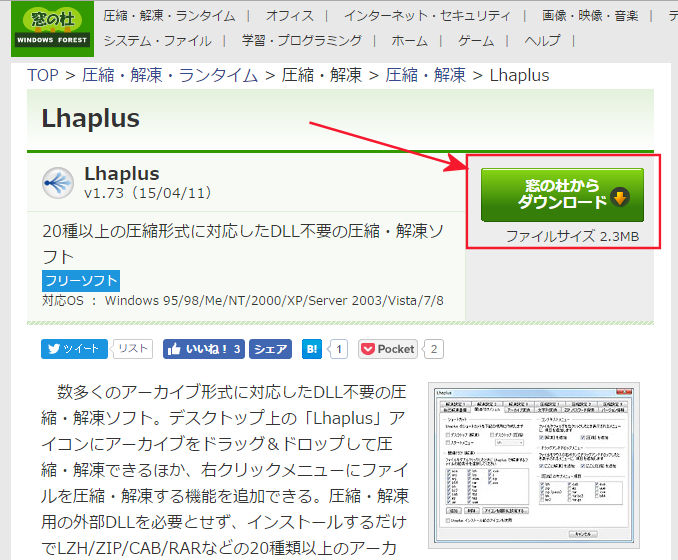This screenshot has width=678, height=560.
Task: Click the Hatena bookmark count 1
Action: pos(339,349)
